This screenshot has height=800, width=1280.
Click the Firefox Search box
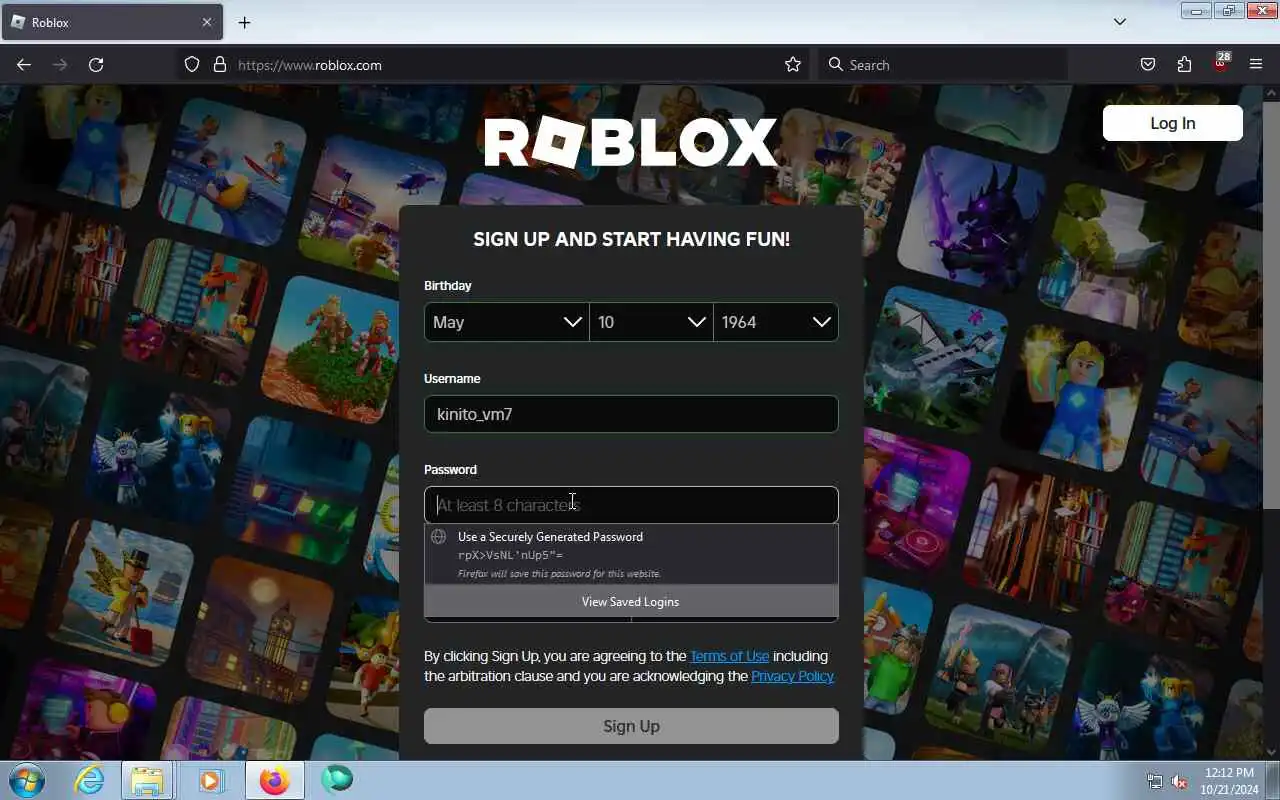(x=942, y=65)
